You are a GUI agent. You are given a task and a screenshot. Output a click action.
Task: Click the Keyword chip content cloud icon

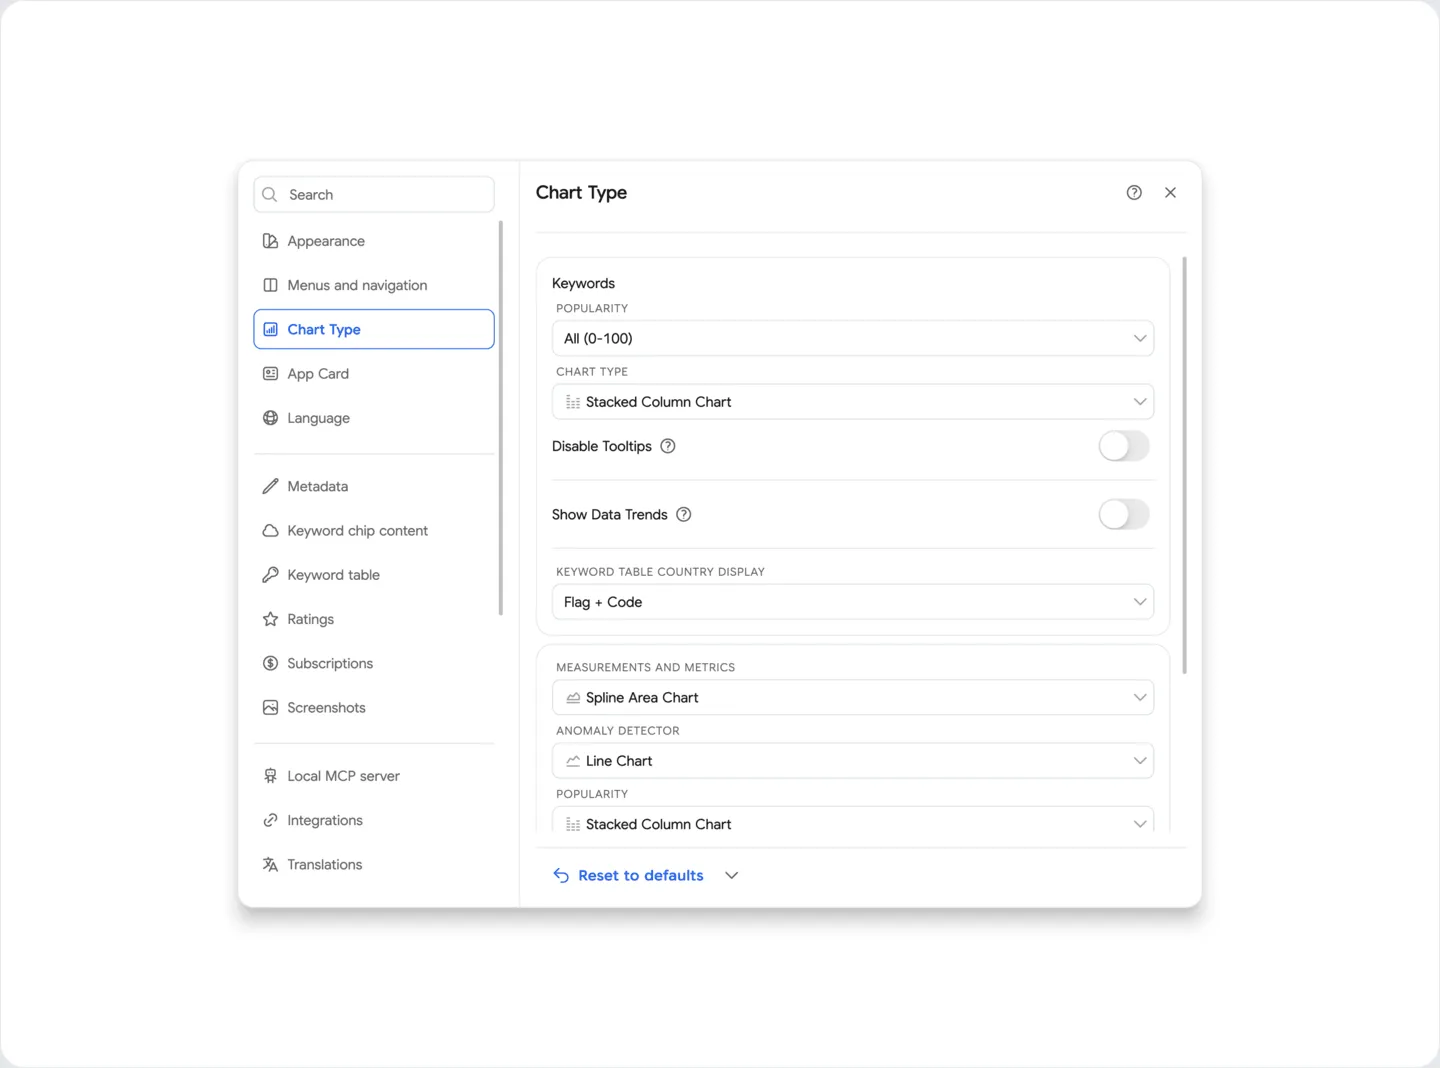[270, 531]
